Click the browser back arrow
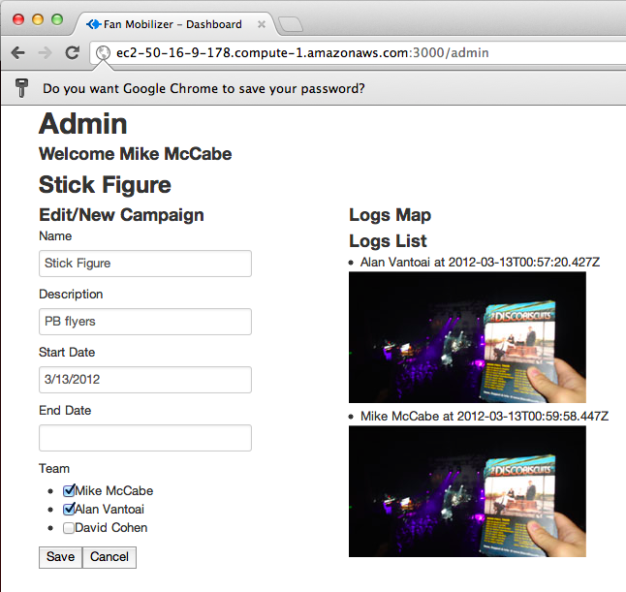Screen dimensions: 626x592 [x=18, y=52]
